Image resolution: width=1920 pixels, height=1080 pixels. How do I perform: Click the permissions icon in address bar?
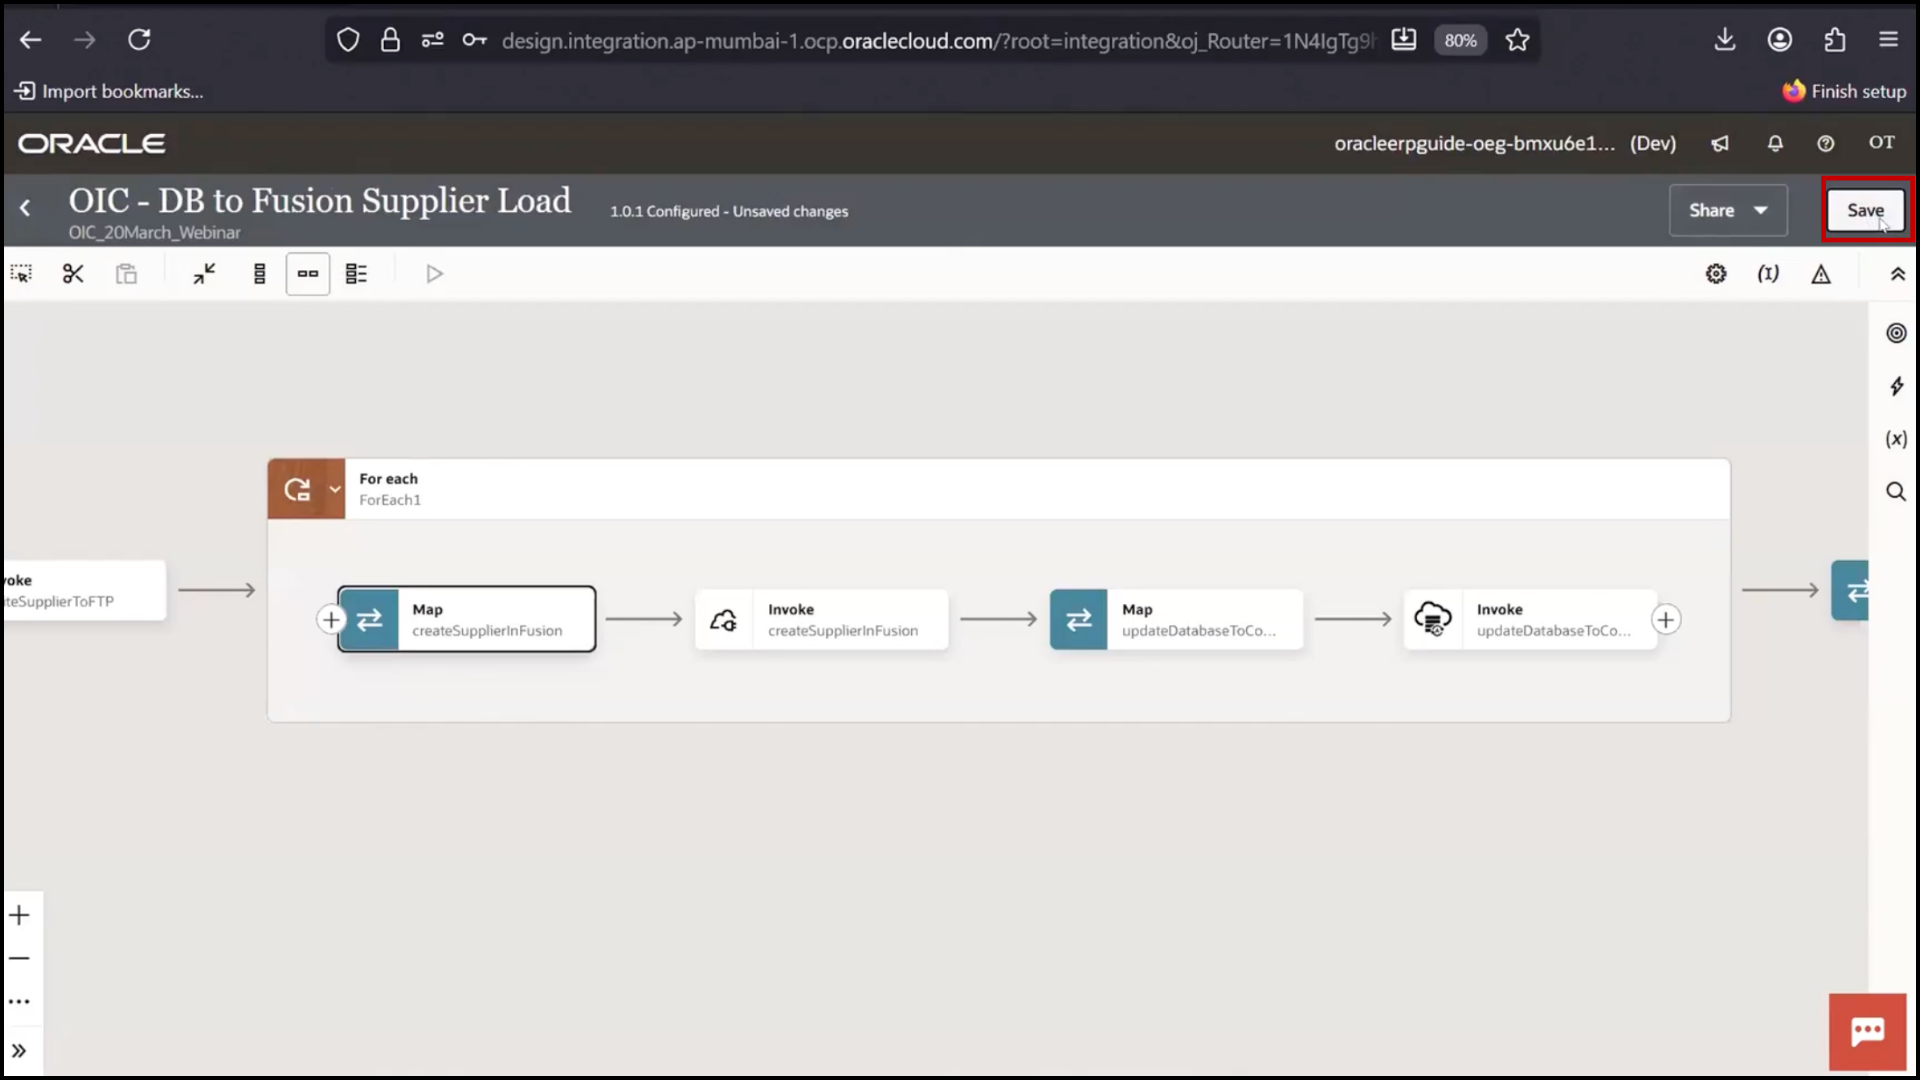click(432, 40)
